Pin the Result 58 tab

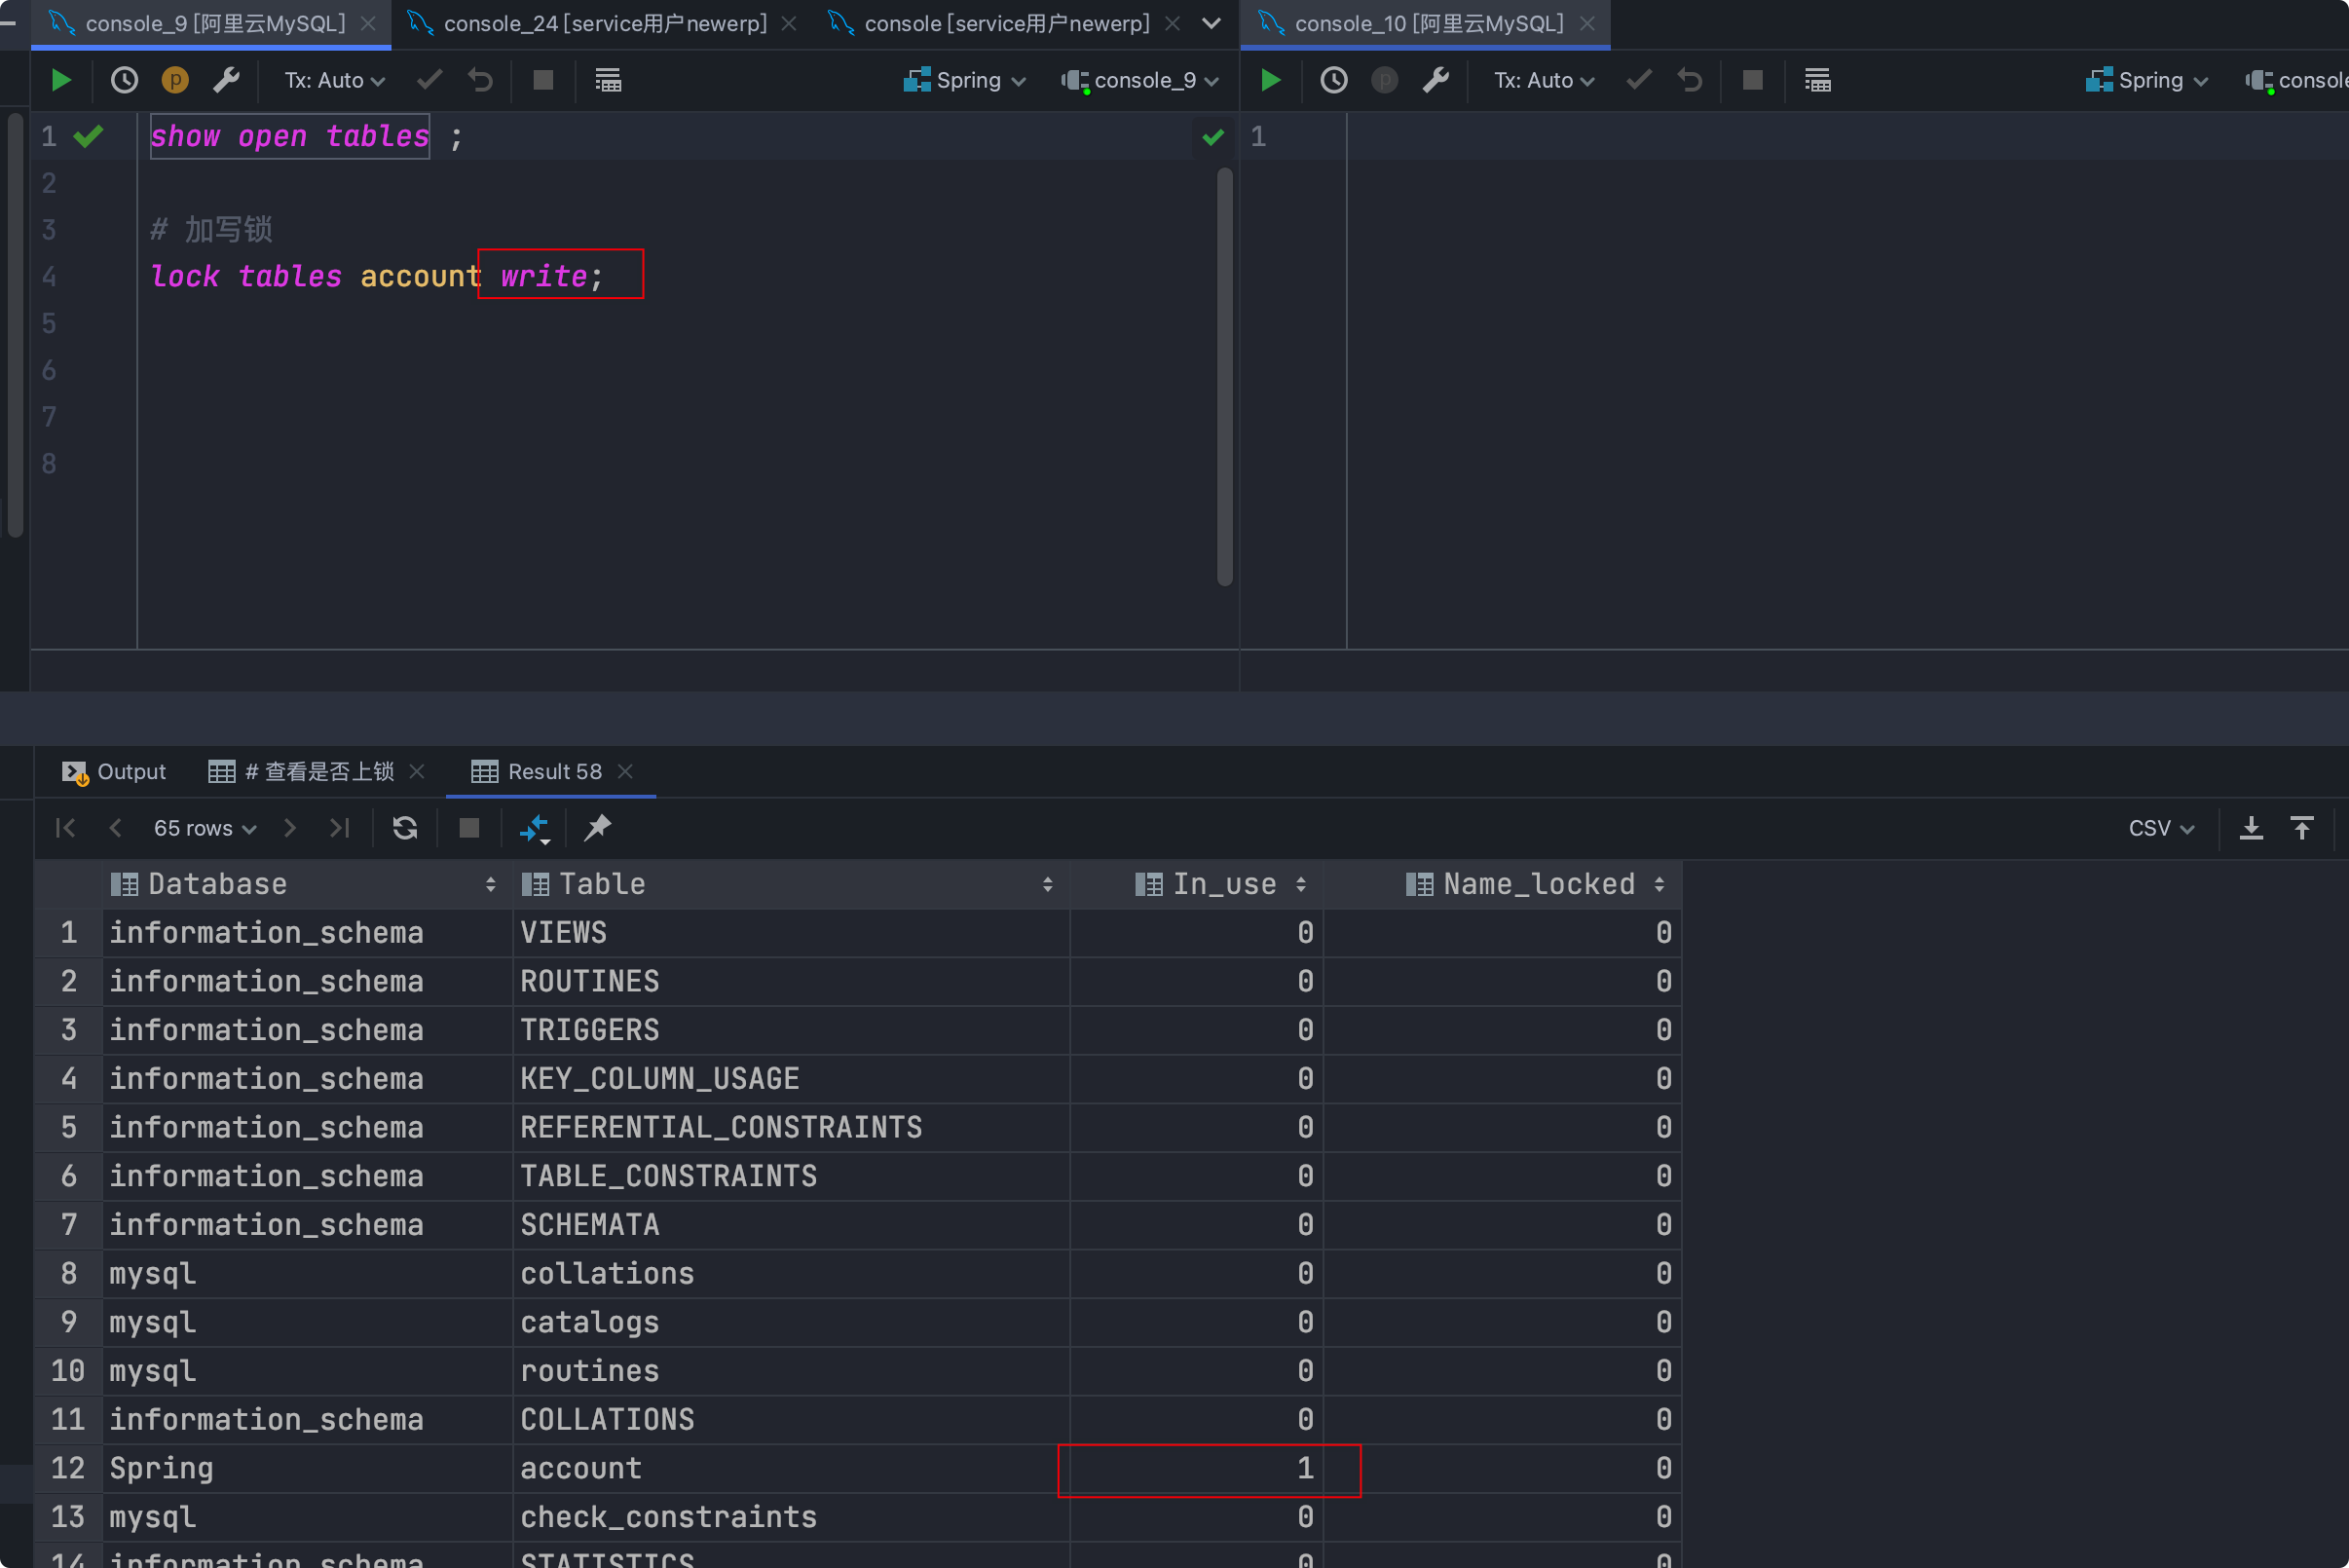[598, 828]
